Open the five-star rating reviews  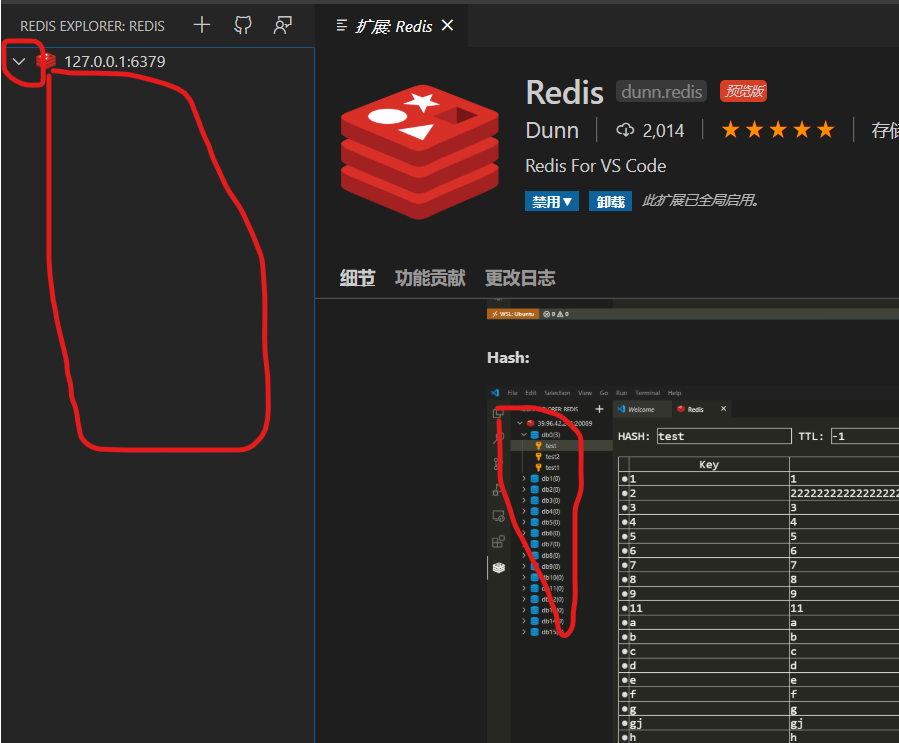coord(777,130)
